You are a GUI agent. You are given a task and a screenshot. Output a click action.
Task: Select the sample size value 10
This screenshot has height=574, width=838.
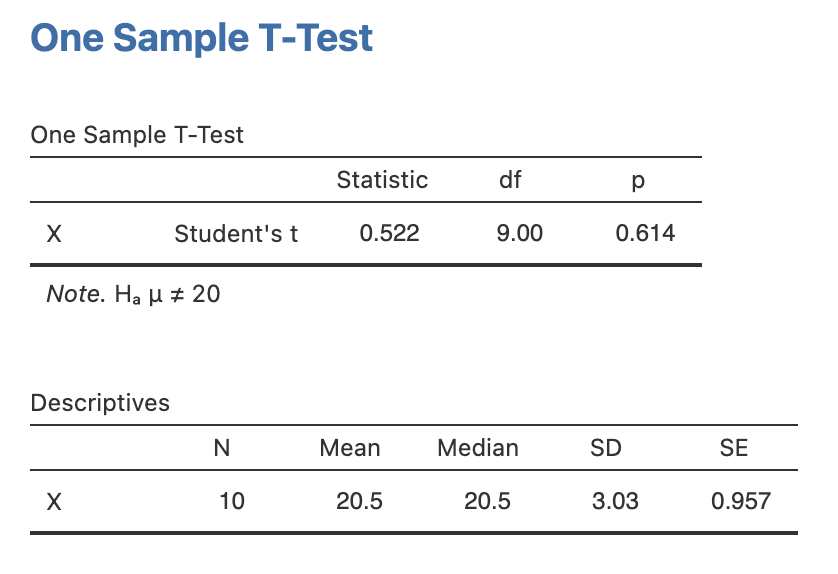(x=232, y=501)
